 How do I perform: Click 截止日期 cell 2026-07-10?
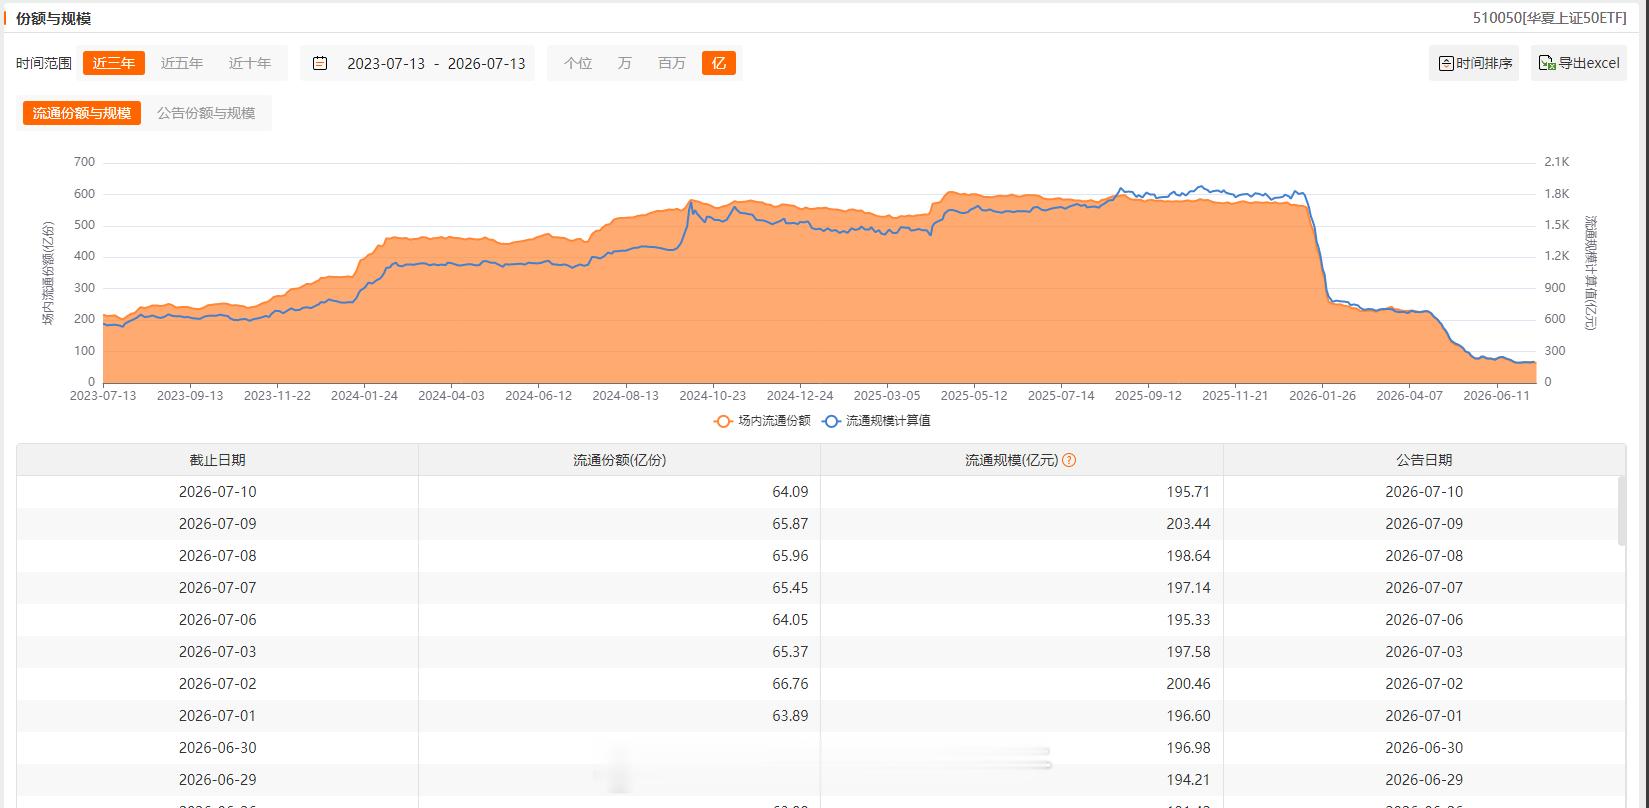pyautogui.click(x=218, y=492)
